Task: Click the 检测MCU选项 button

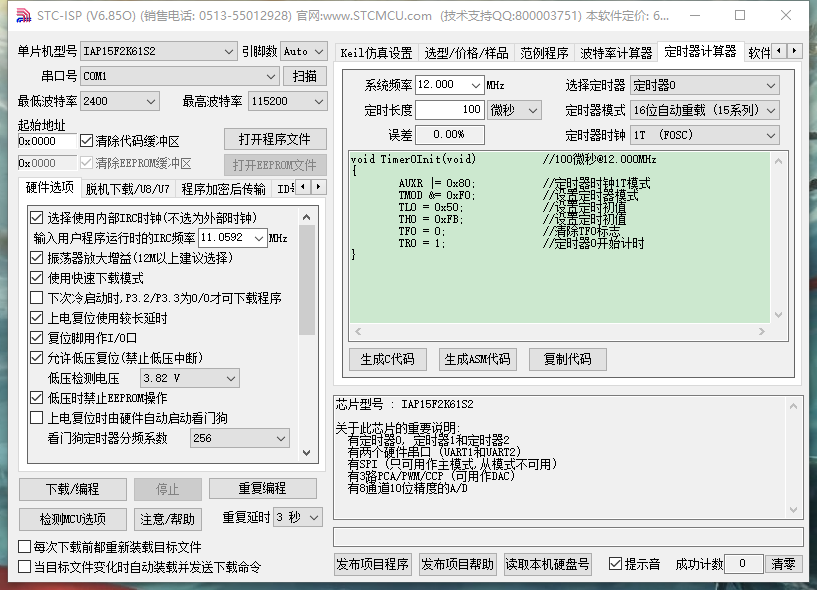Action: click(72, 519)
